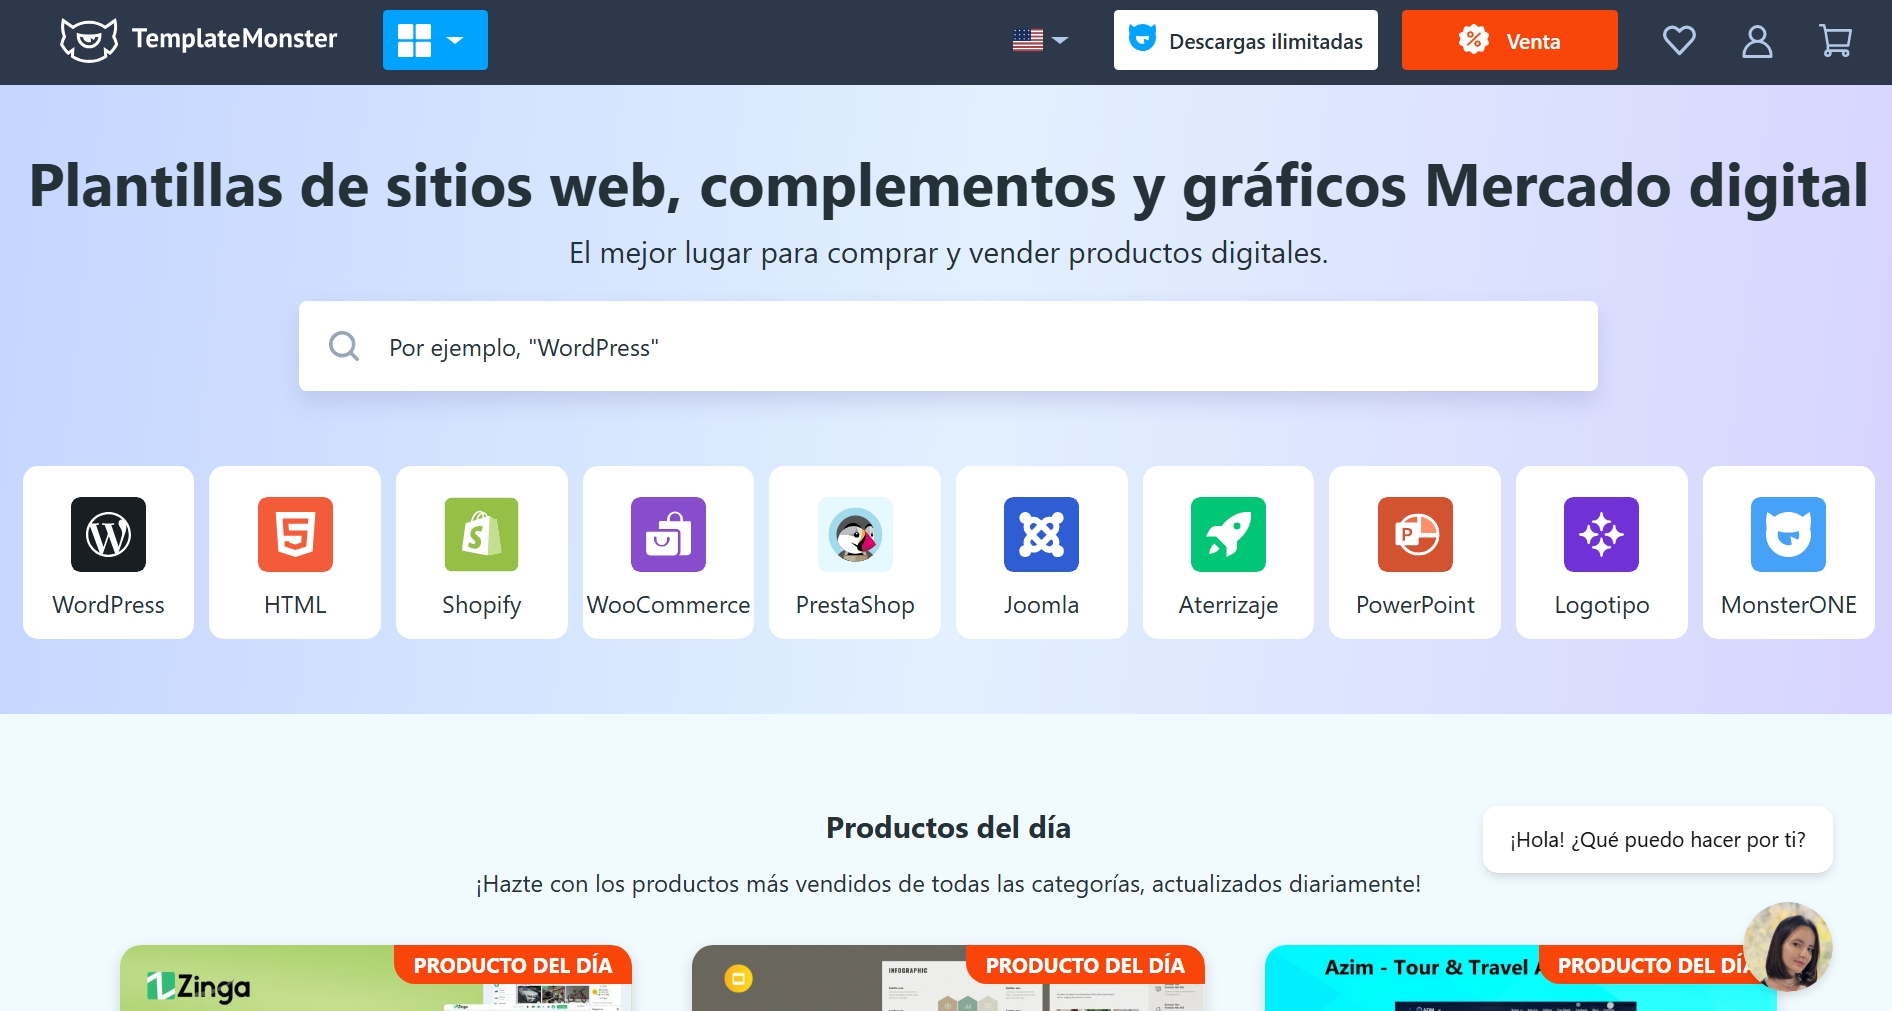Choose the HTML5 category tile

coord(295,552)
